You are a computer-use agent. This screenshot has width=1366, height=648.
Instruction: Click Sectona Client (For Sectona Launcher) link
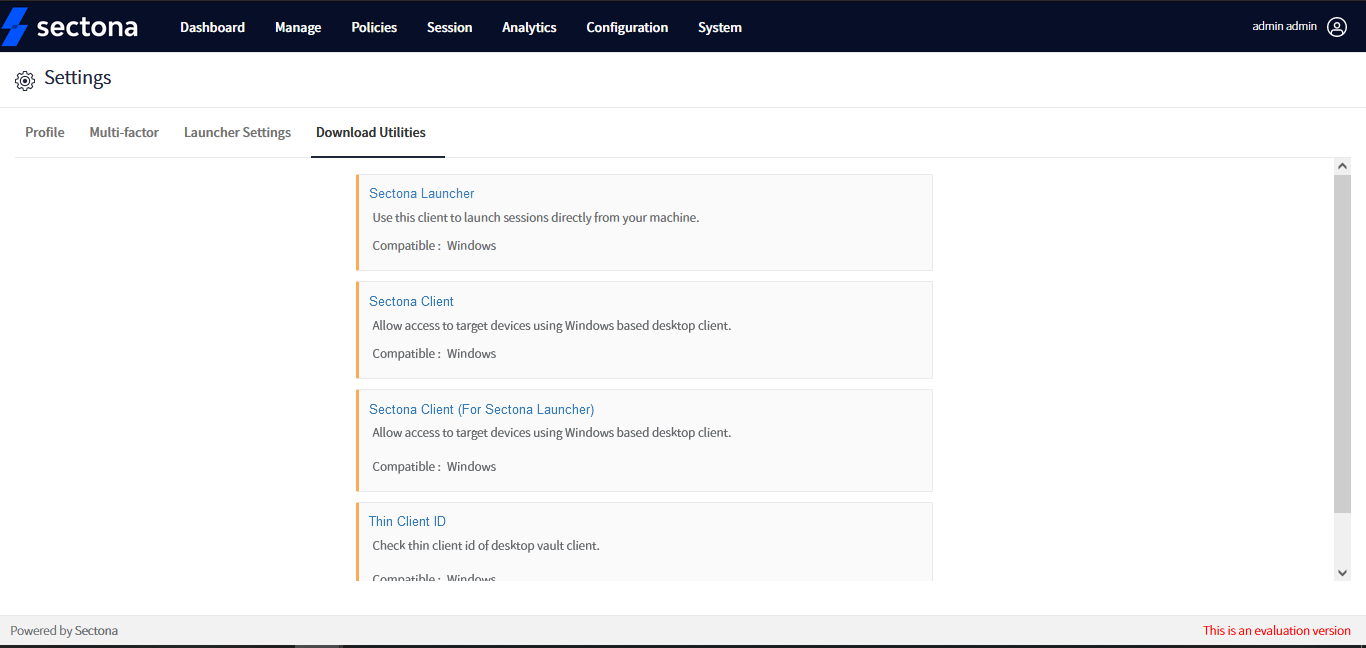(481, 409)
